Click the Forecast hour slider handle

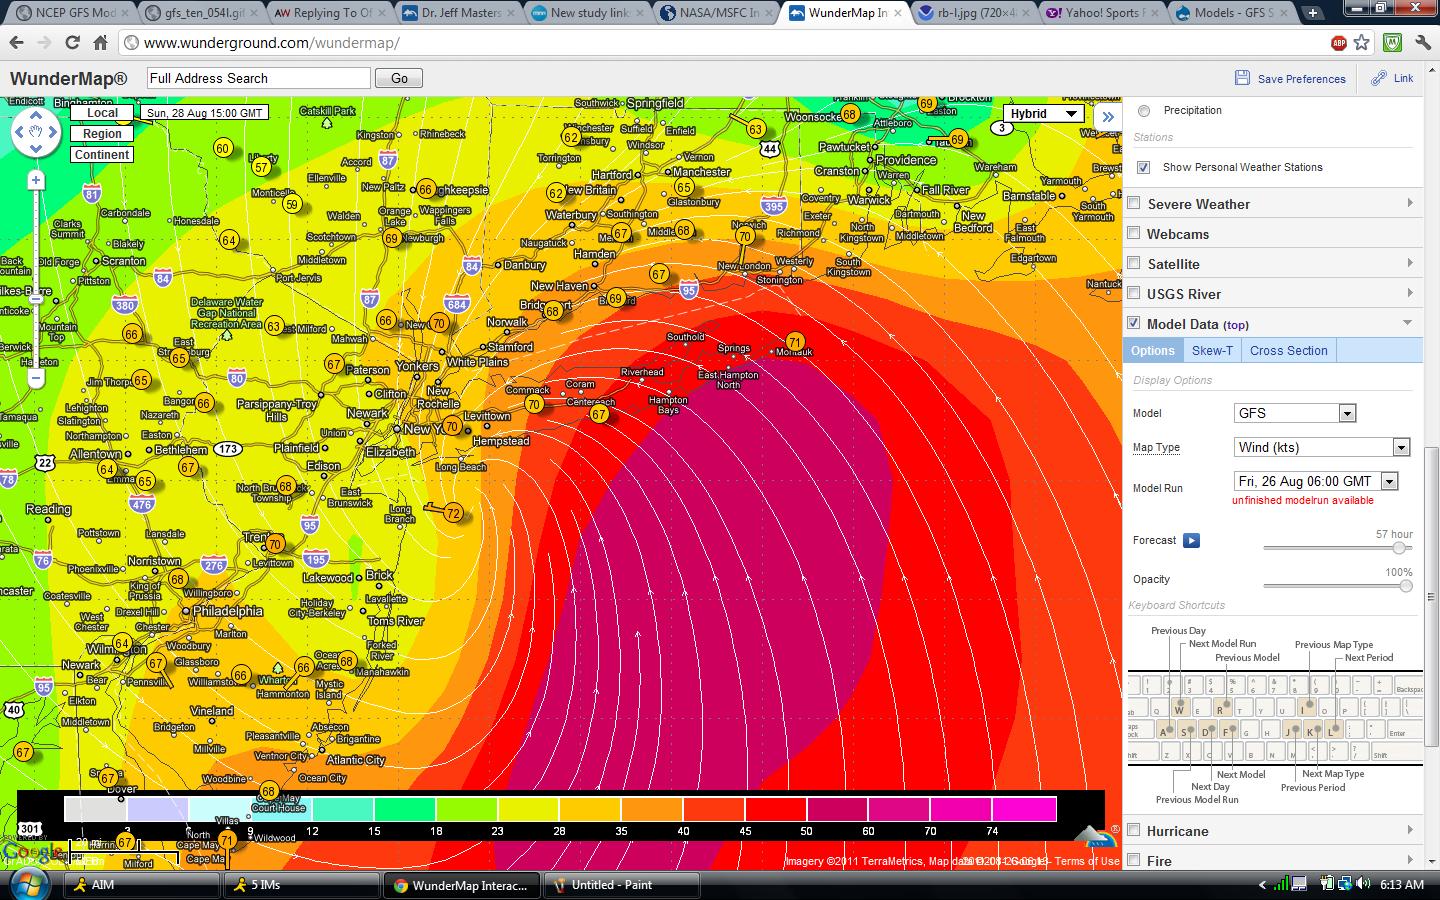(1400, 548)
